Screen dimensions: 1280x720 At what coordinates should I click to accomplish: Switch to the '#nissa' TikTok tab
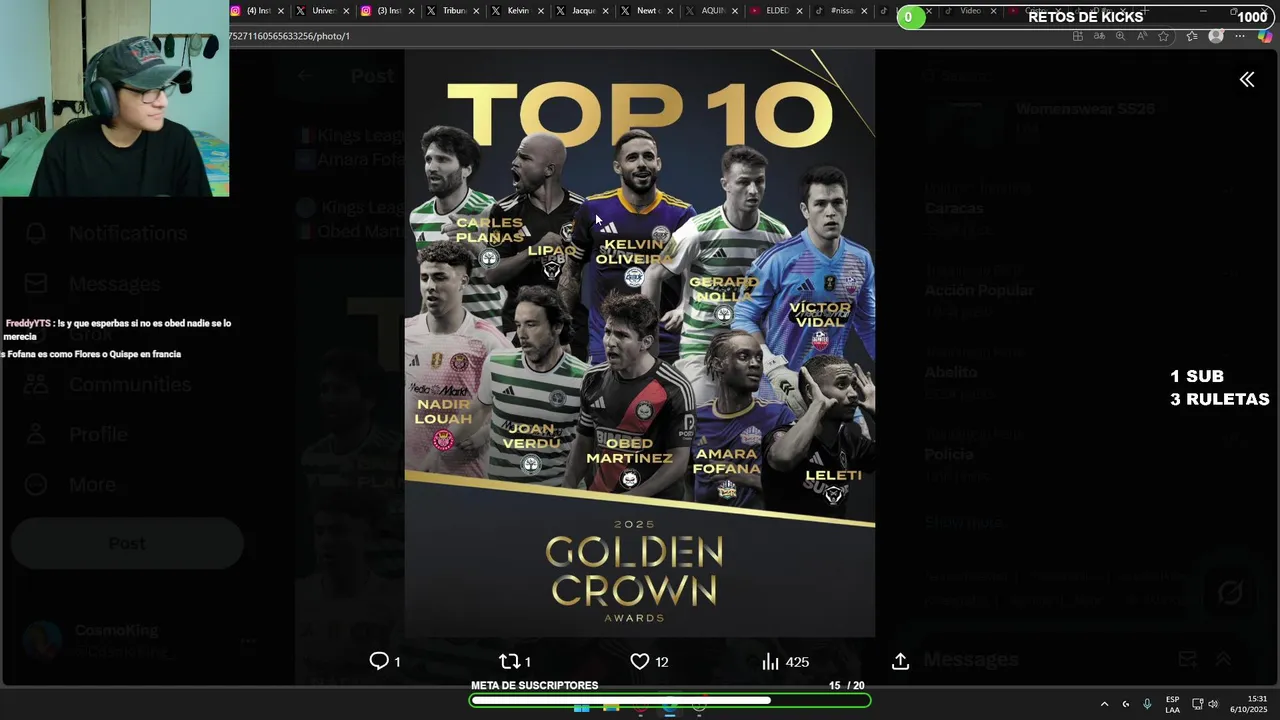[x=841, y=11]
